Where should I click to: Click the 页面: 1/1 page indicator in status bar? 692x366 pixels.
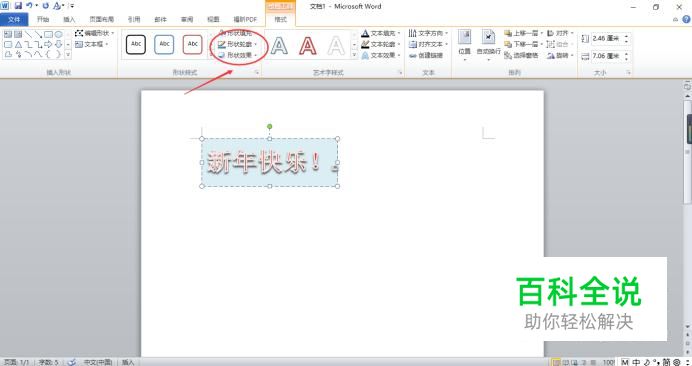[16, 362]
